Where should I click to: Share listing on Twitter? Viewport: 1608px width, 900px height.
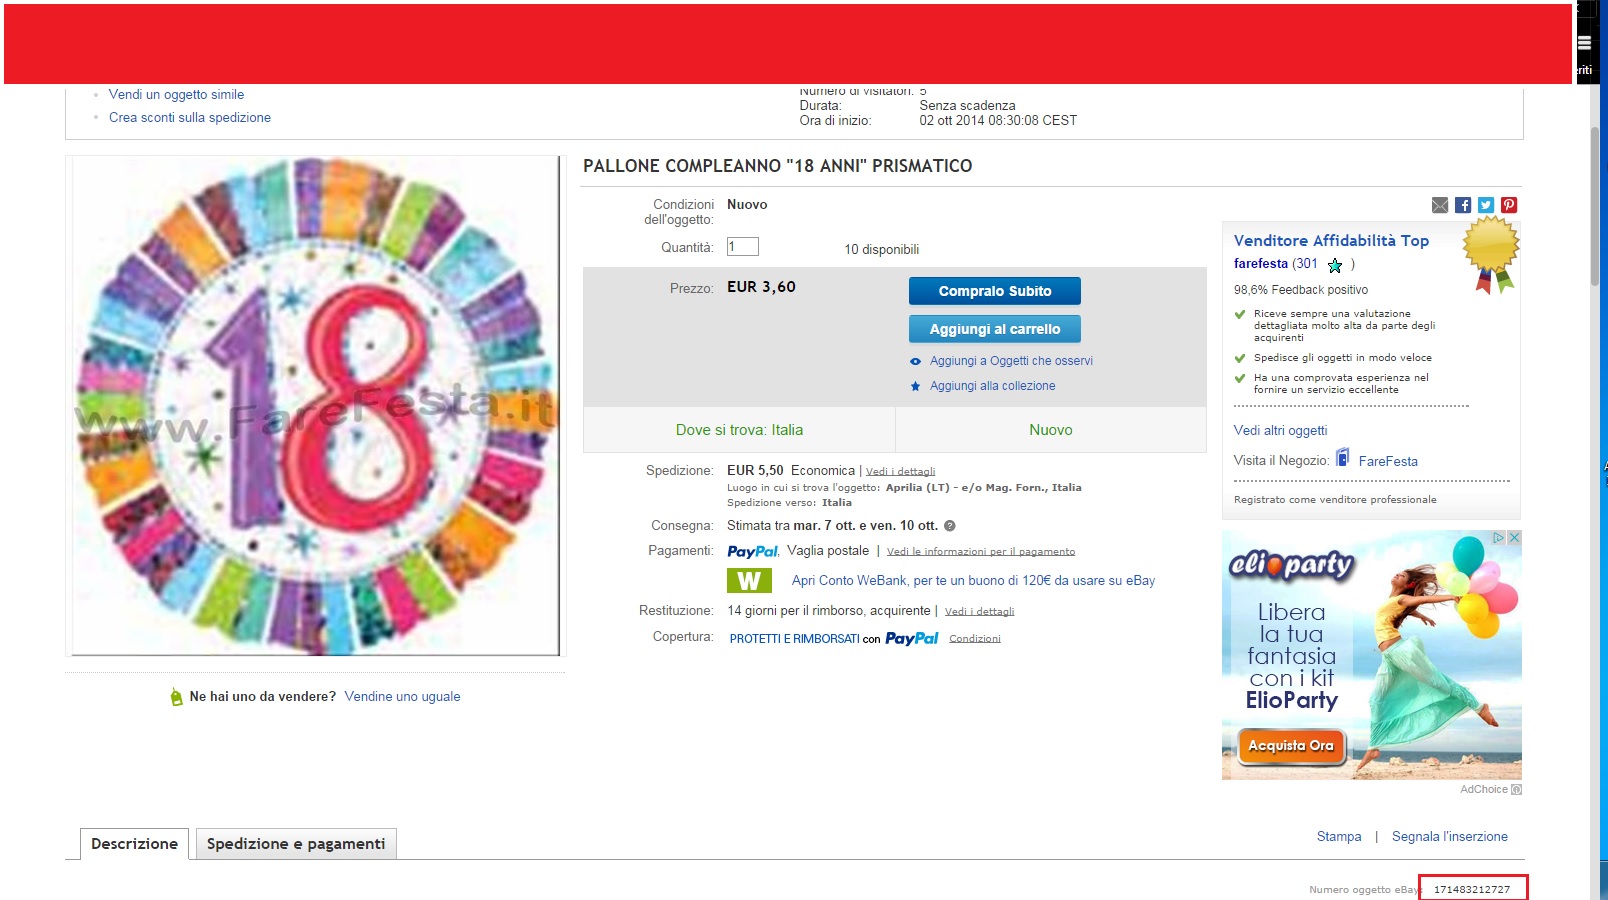[x=1486, y=205]
